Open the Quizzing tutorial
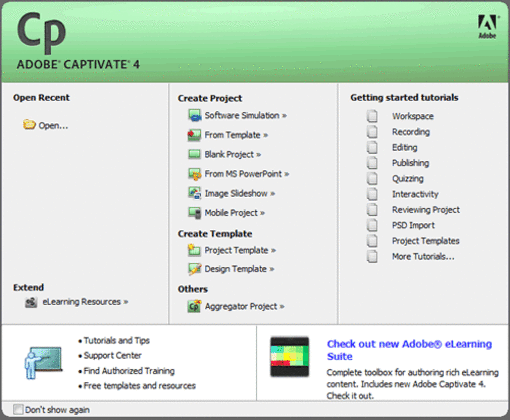 (x=408, y=178)
